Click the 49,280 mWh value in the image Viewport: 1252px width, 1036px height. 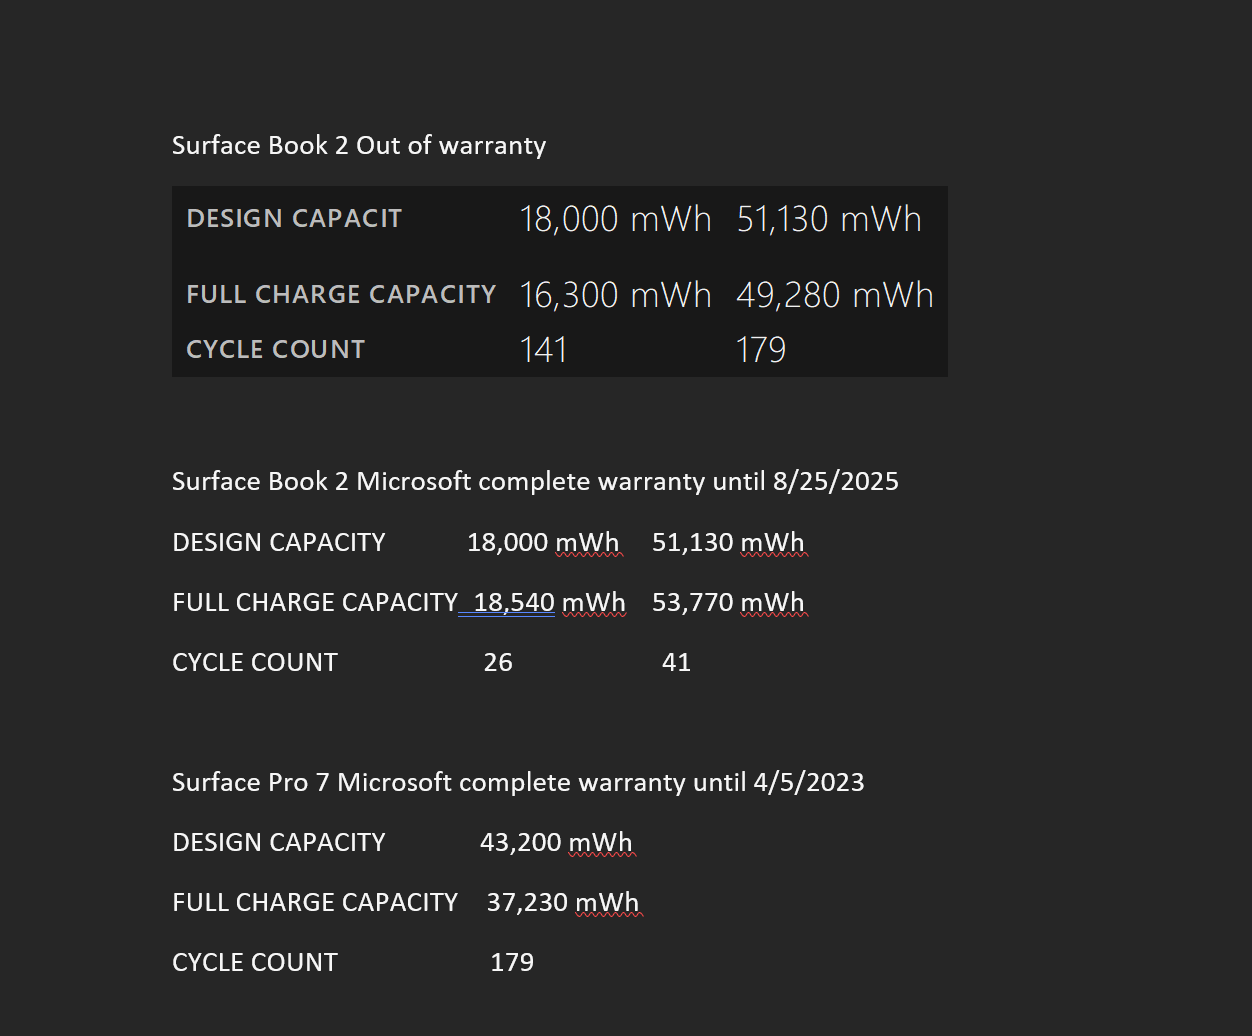pos(835,295)
